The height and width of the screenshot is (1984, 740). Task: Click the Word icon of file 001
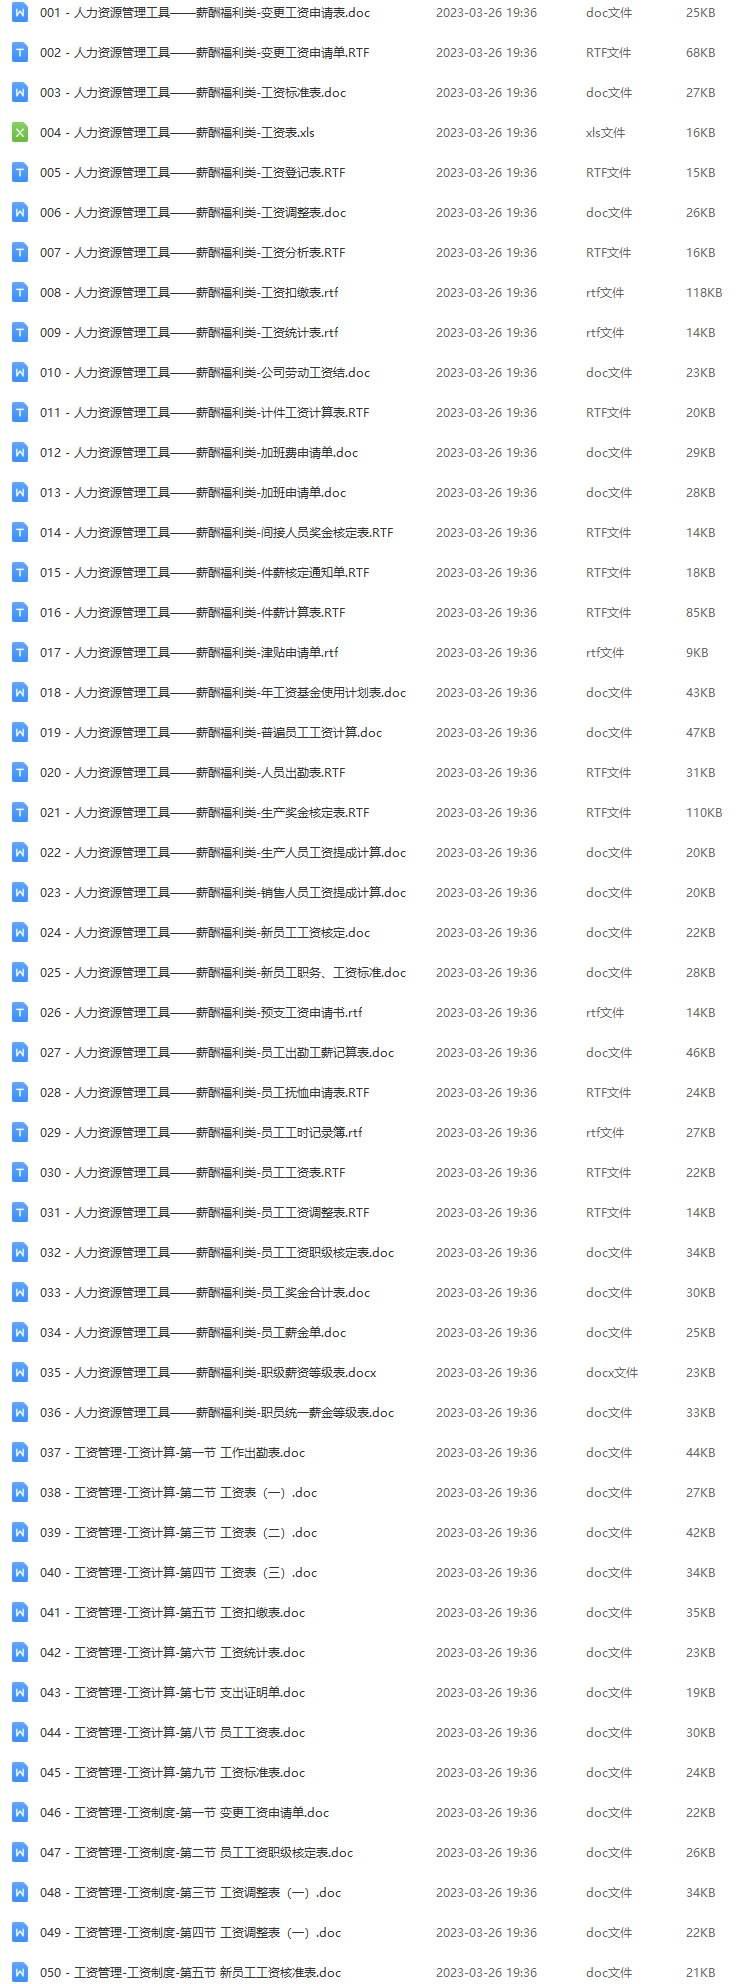(x=19, y=12)
